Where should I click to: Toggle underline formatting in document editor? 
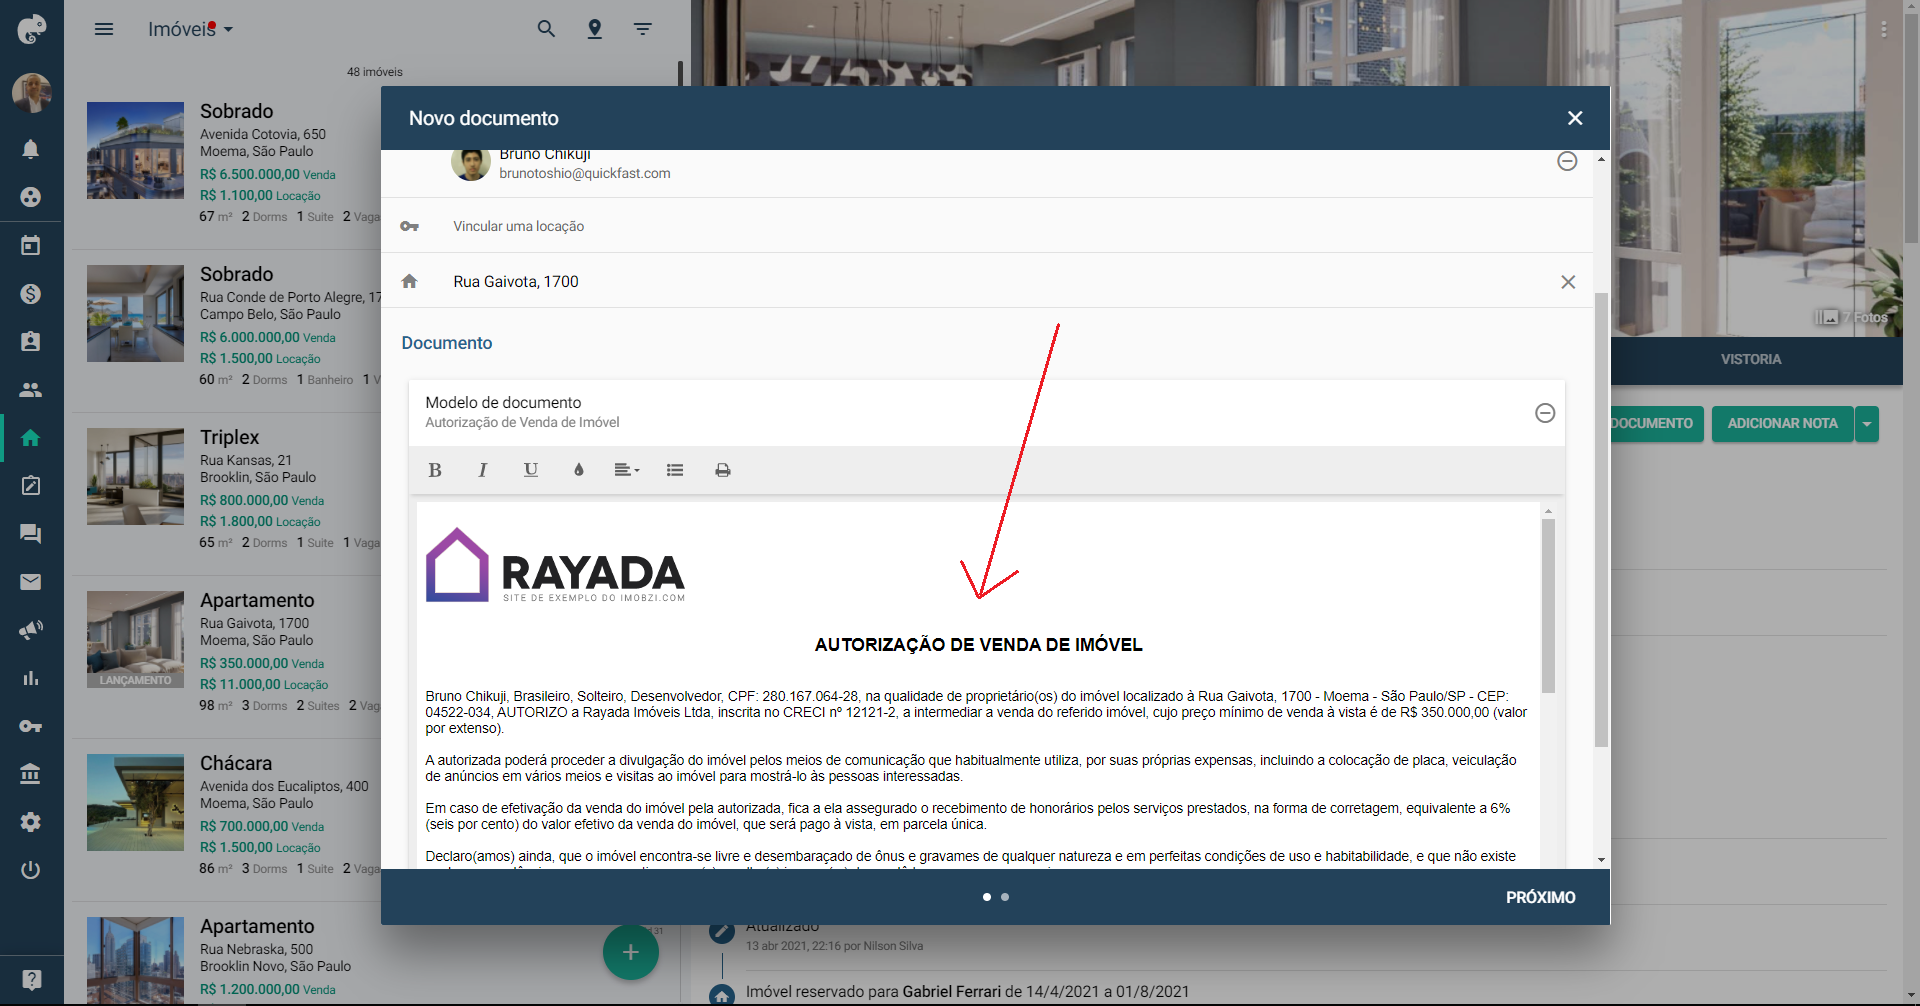[531, 470]
